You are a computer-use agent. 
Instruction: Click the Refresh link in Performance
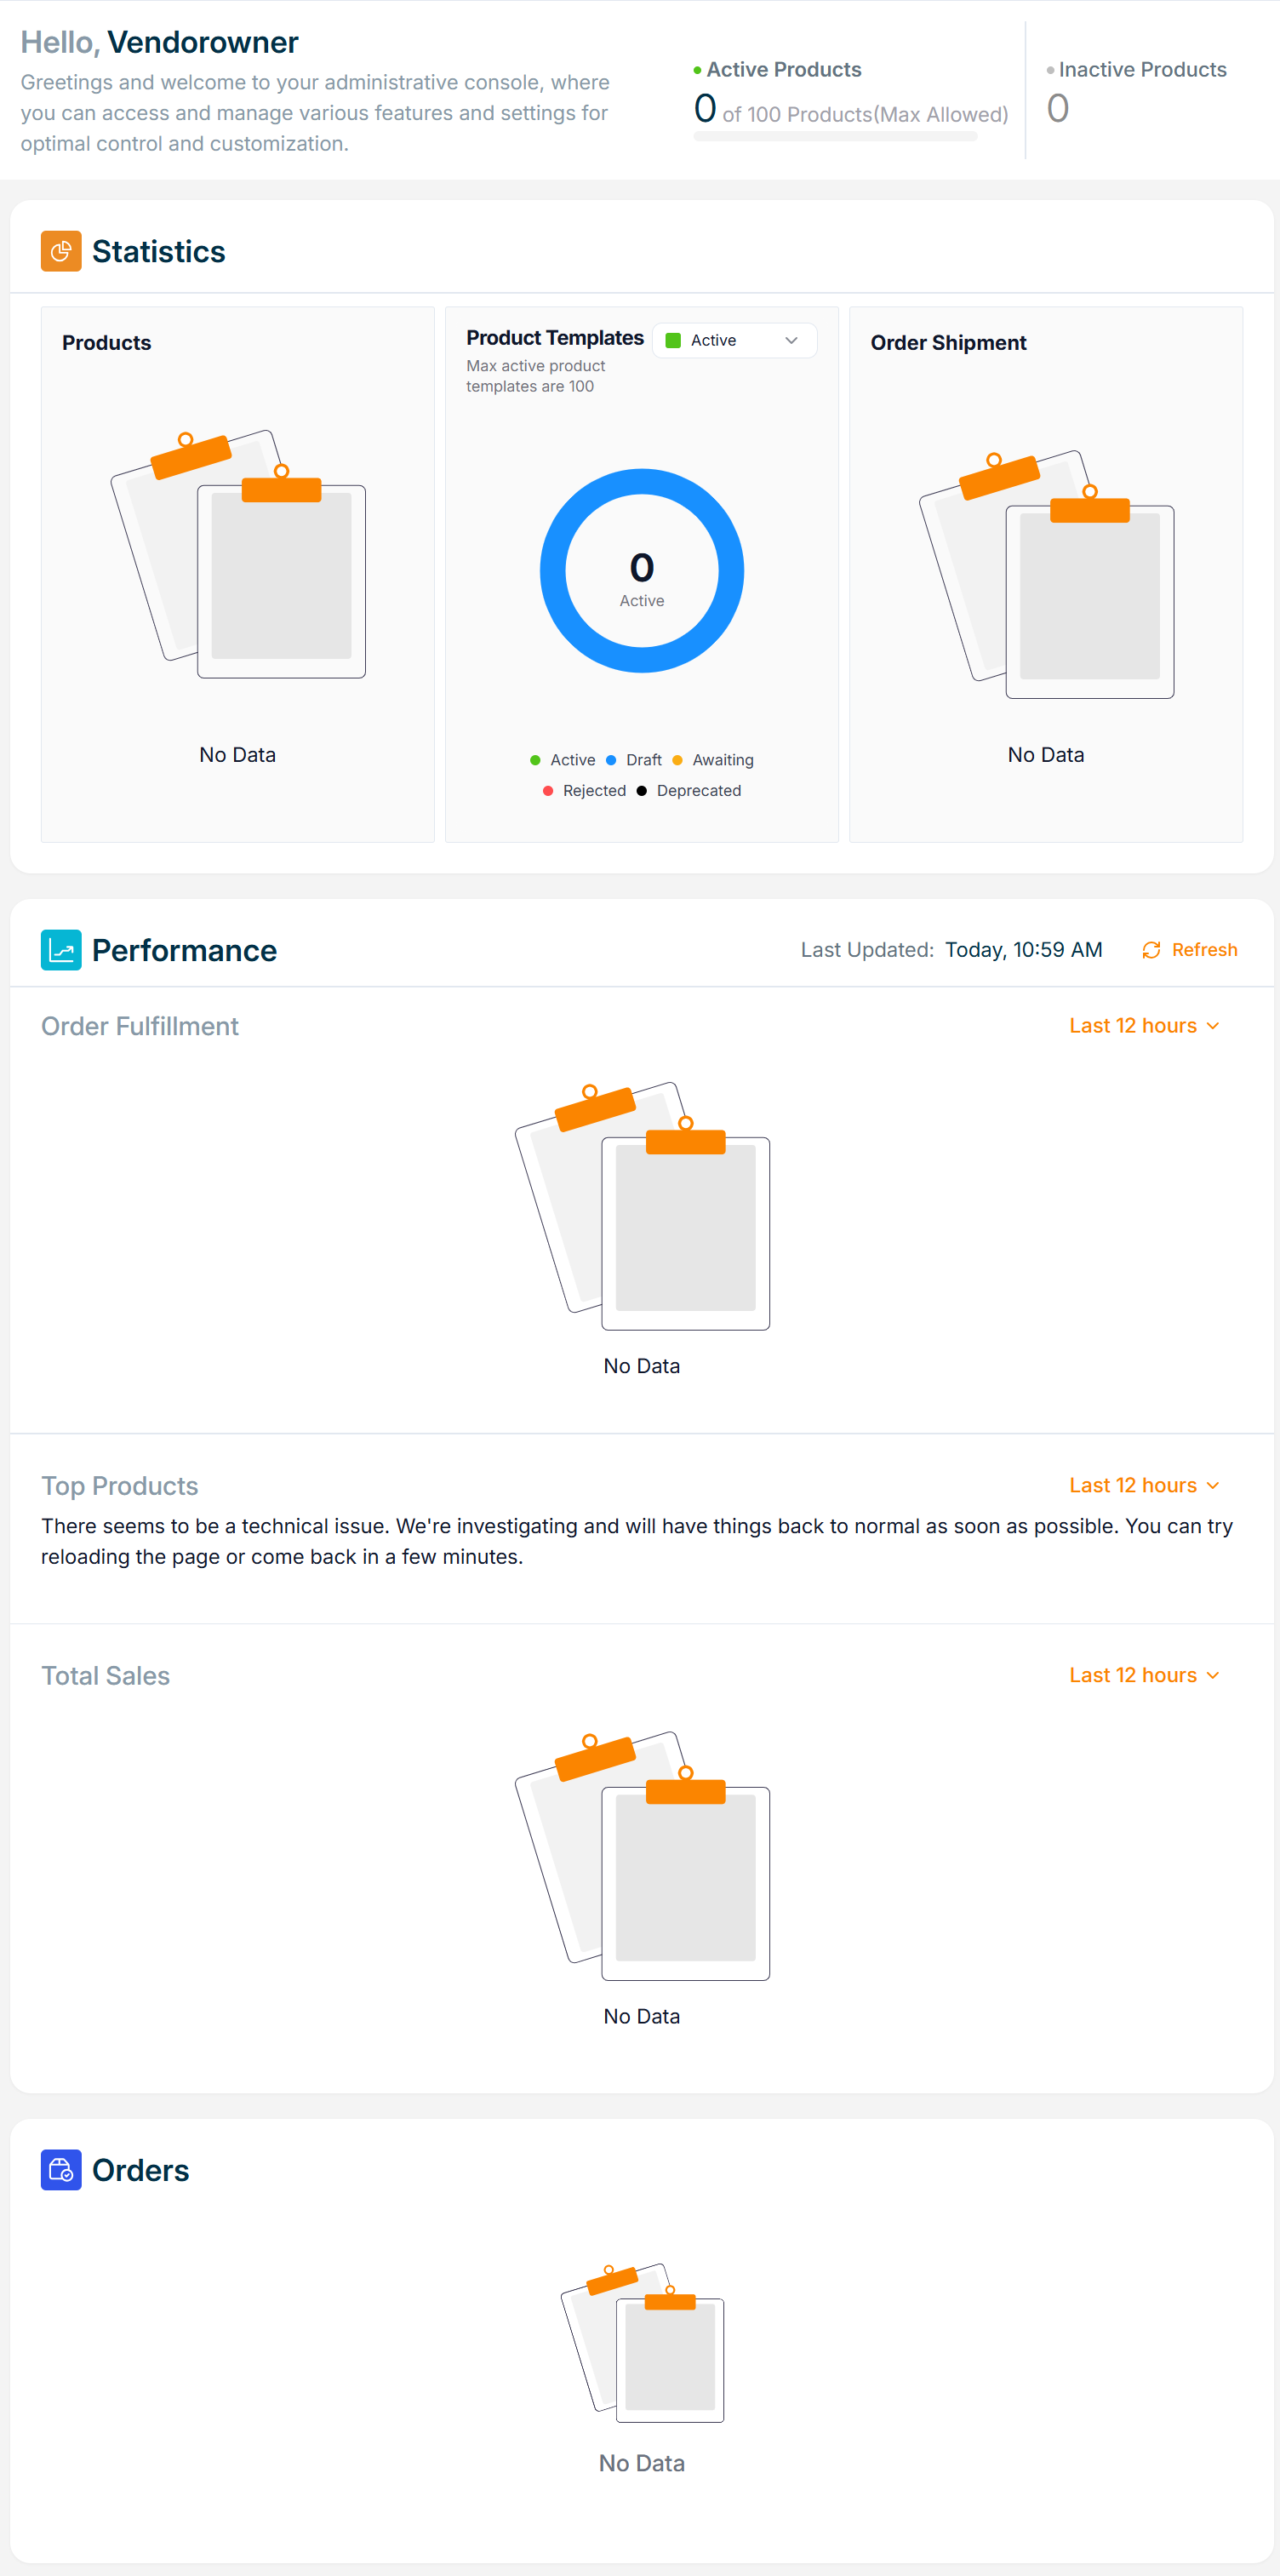1204,950
